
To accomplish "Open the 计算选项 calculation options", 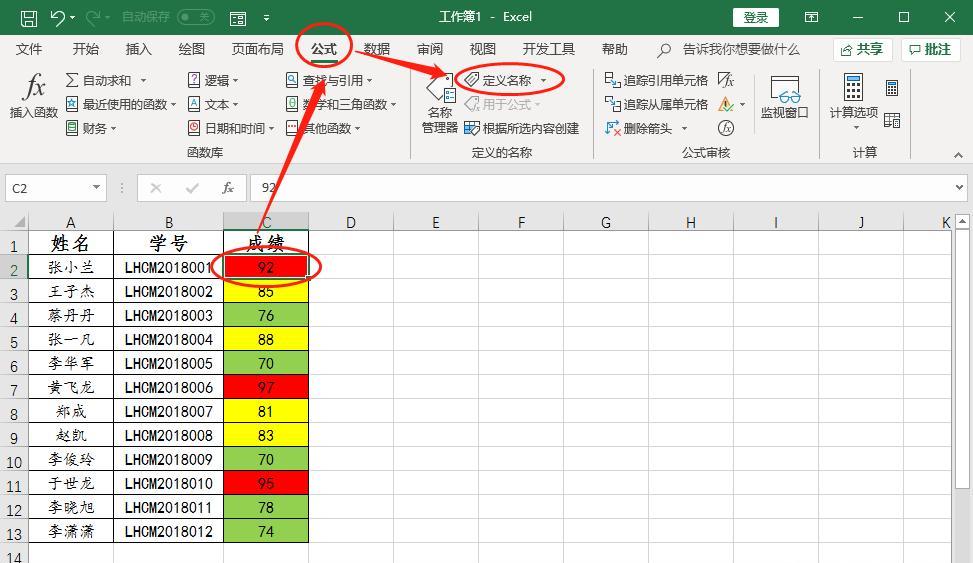I will (854, 102).
